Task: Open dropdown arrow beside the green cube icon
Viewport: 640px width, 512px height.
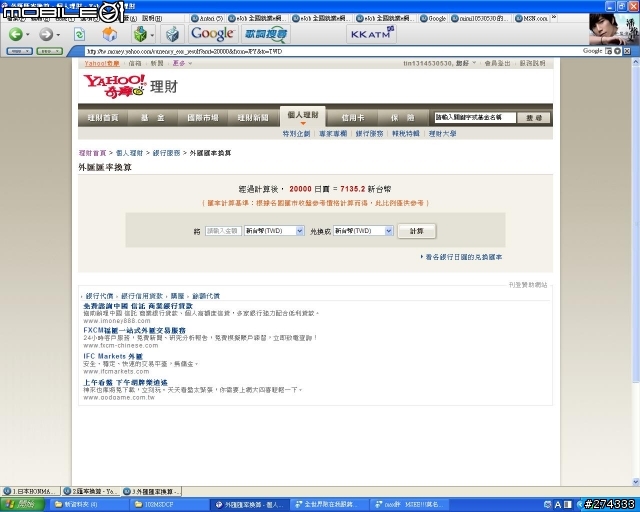Action: pos(152,35)
